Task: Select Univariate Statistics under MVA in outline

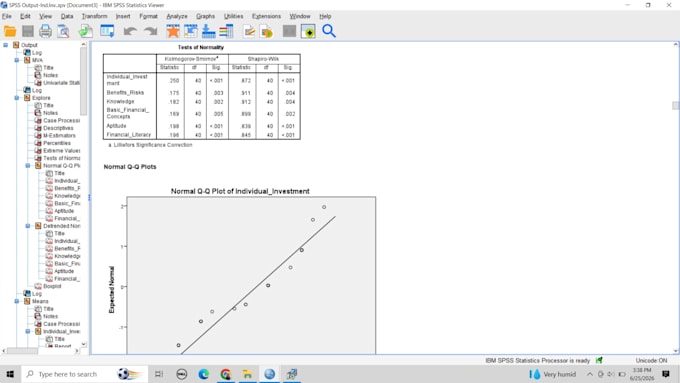Action: click(x=61, y=83)
